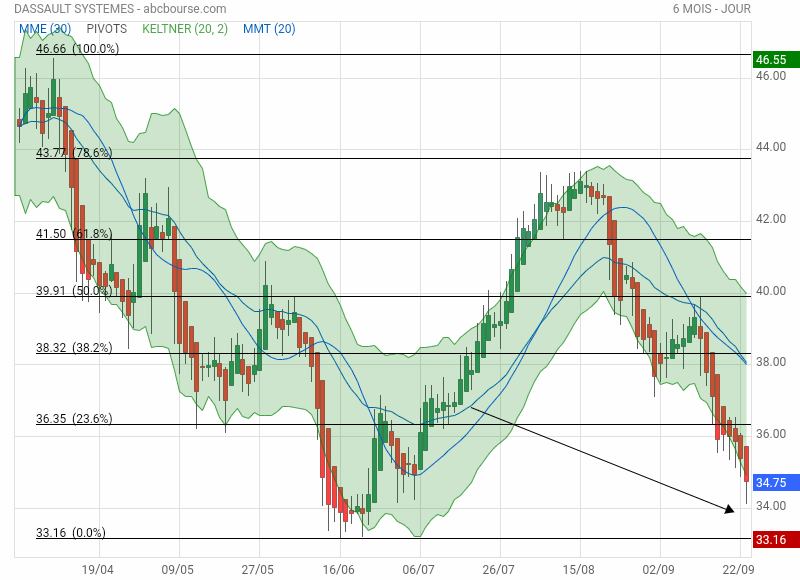Click the 36.35 (23.6%) Fibonacci label
The width and height of the screenshot is (800, 580).
click(74, 419)
